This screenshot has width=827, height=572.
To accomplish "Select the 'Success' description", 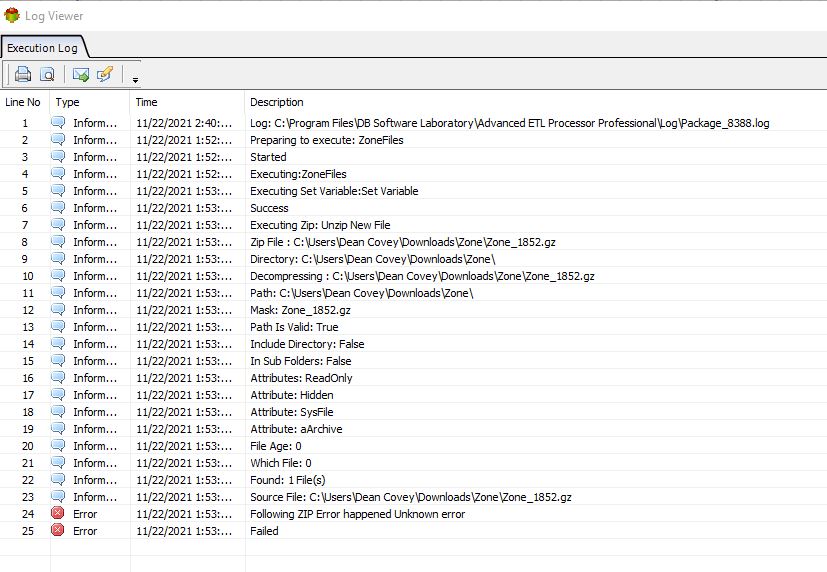I will tap(269, 208).
